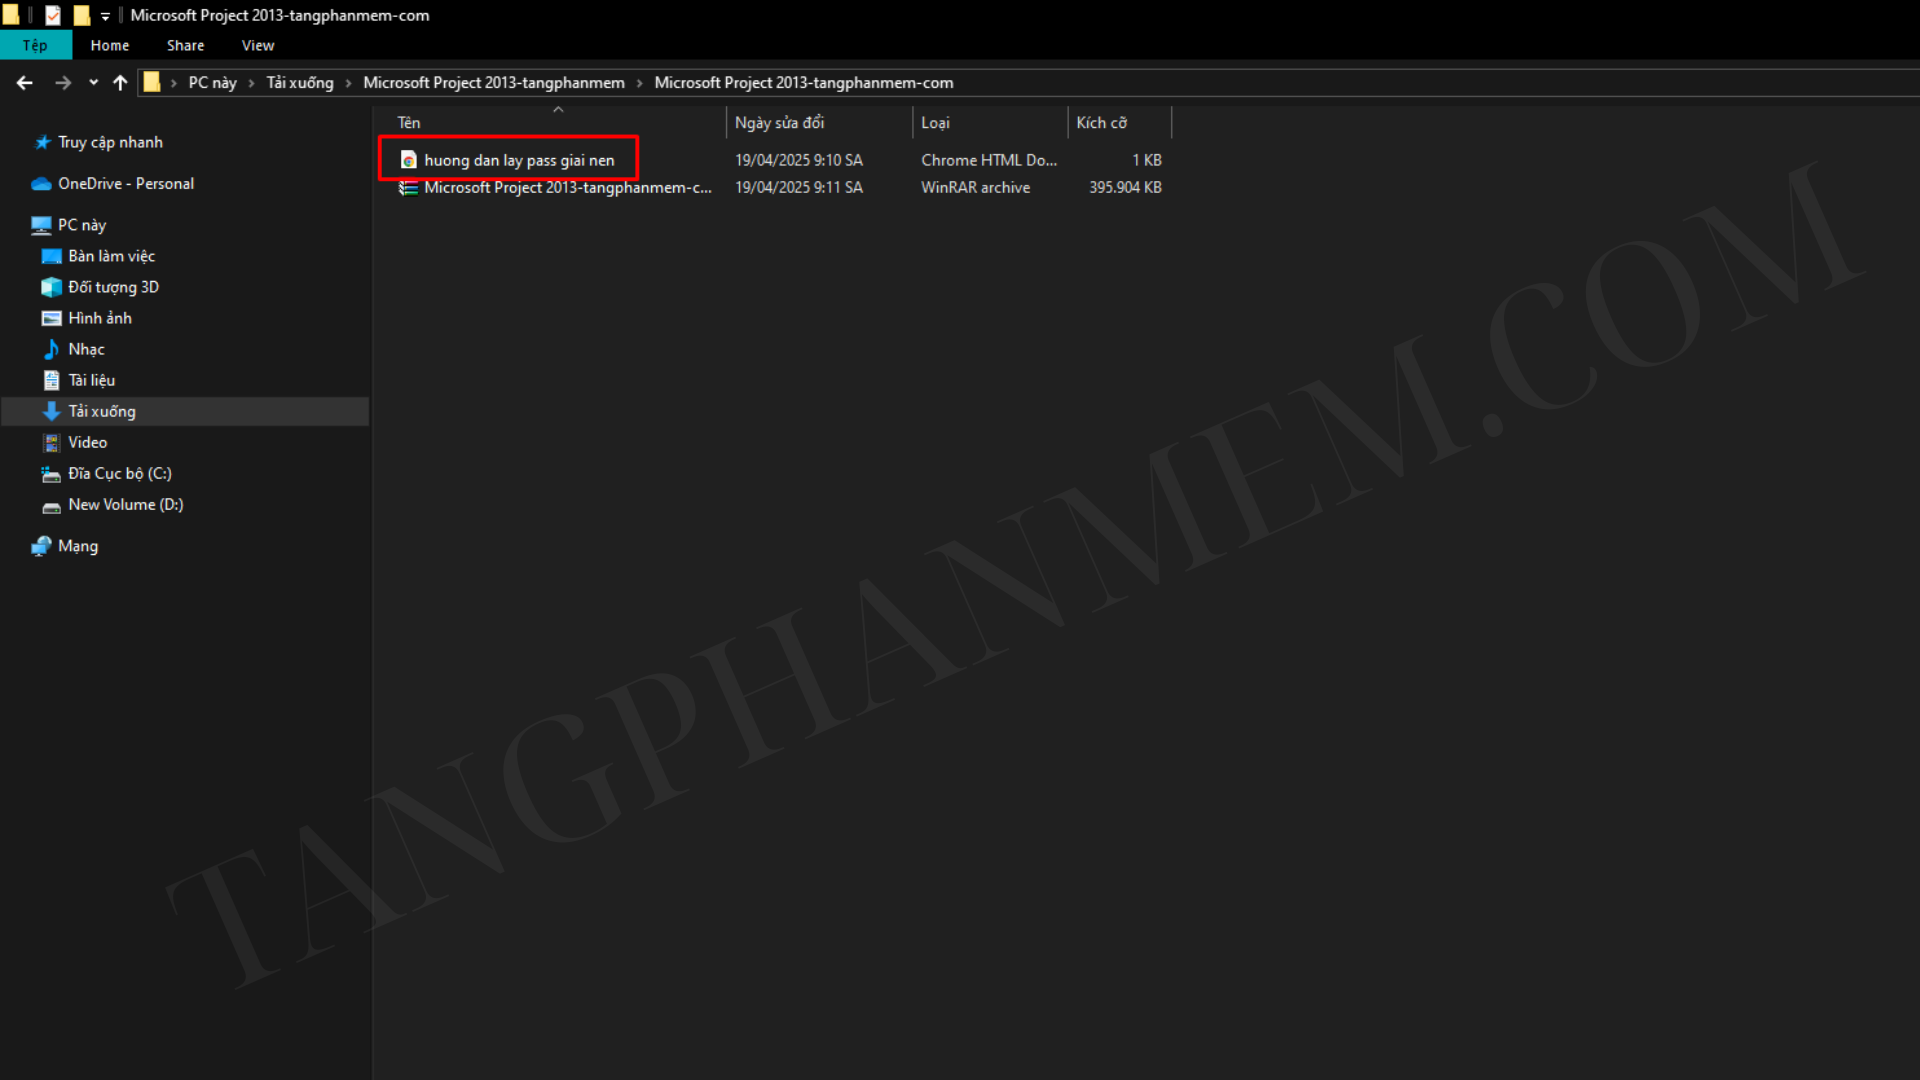The height and width of the screenshot is (1080, 1920).
Task: Open the Tệp file menu
Action: coord(35,45)
